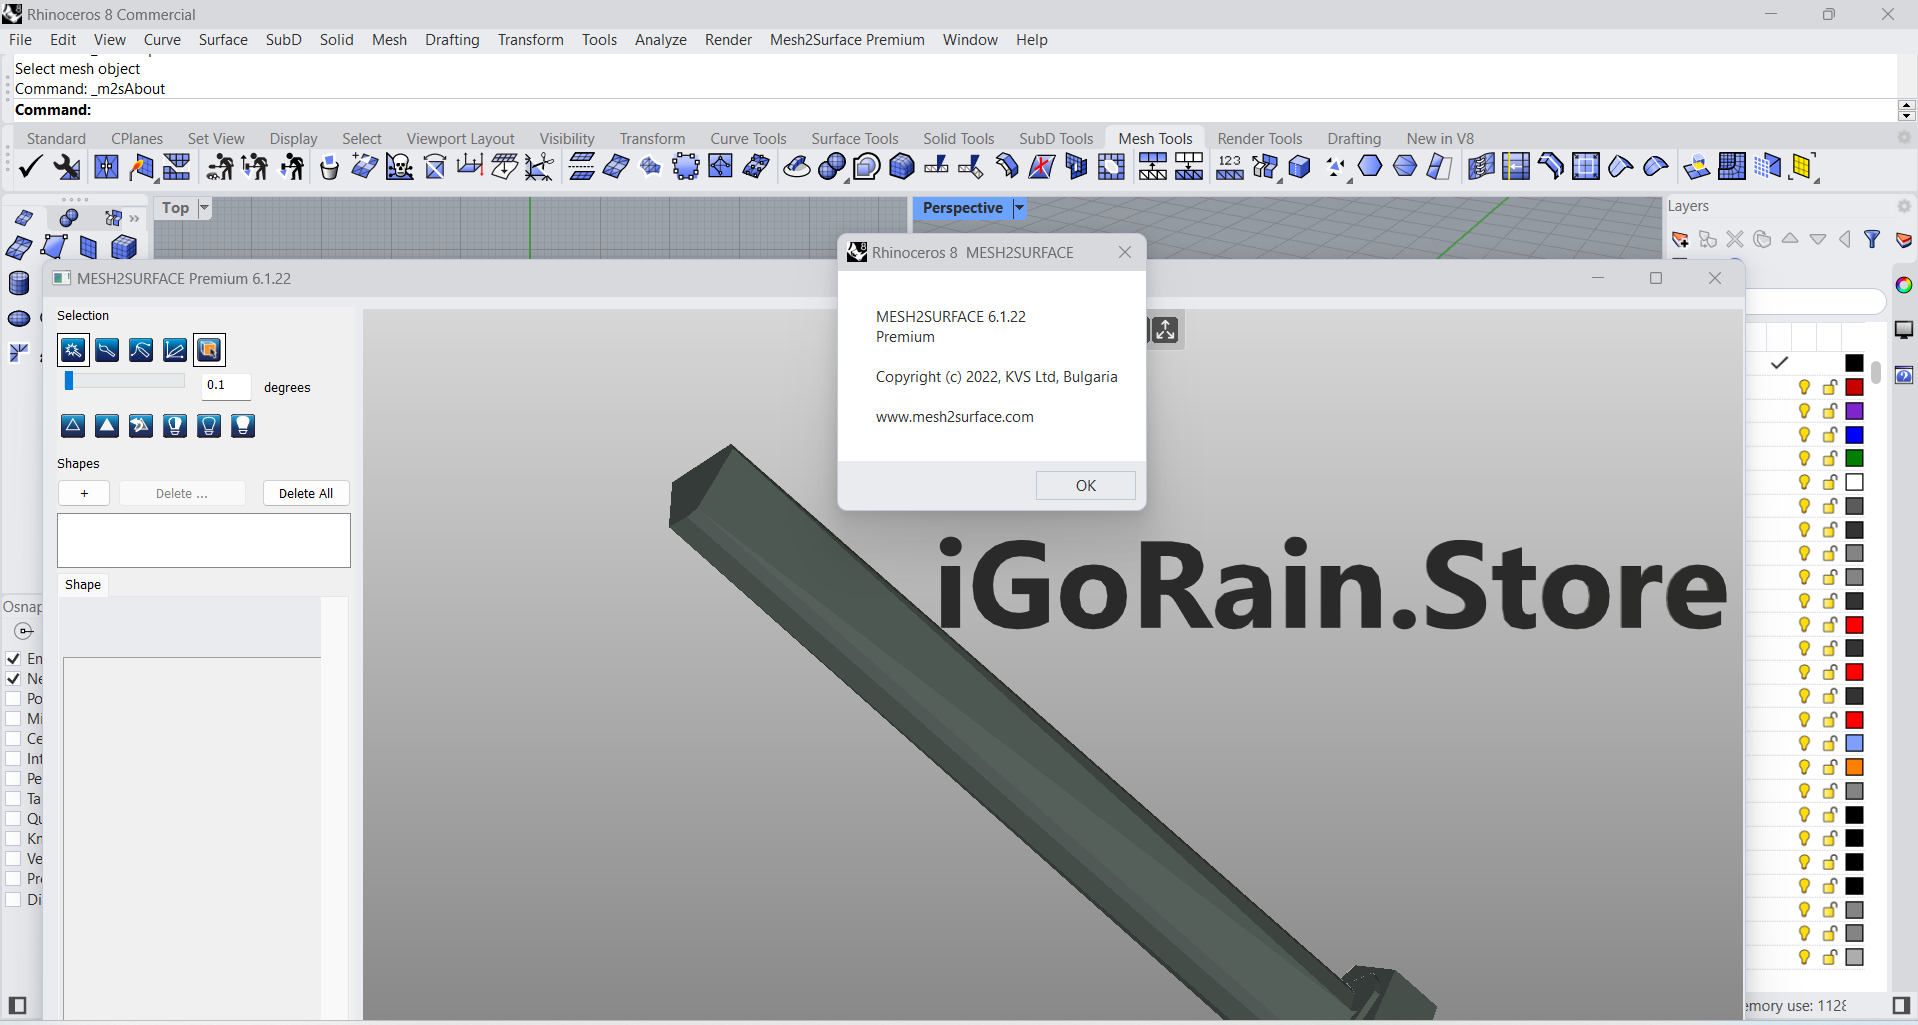Select the magic wand selection tool in Mesh2Surface
The width and height of the screenshot is (1918, 1025).
72,350
